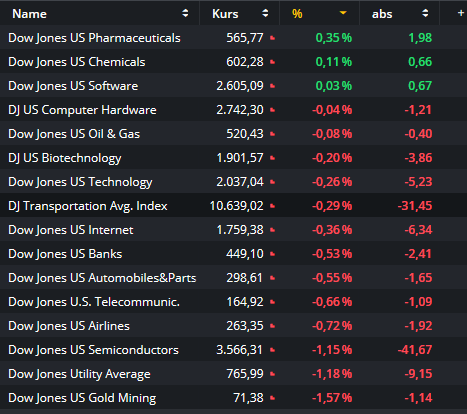Click red indicator next to 520,43
This screenshot has width=467, height=414.
click(272, 134)
